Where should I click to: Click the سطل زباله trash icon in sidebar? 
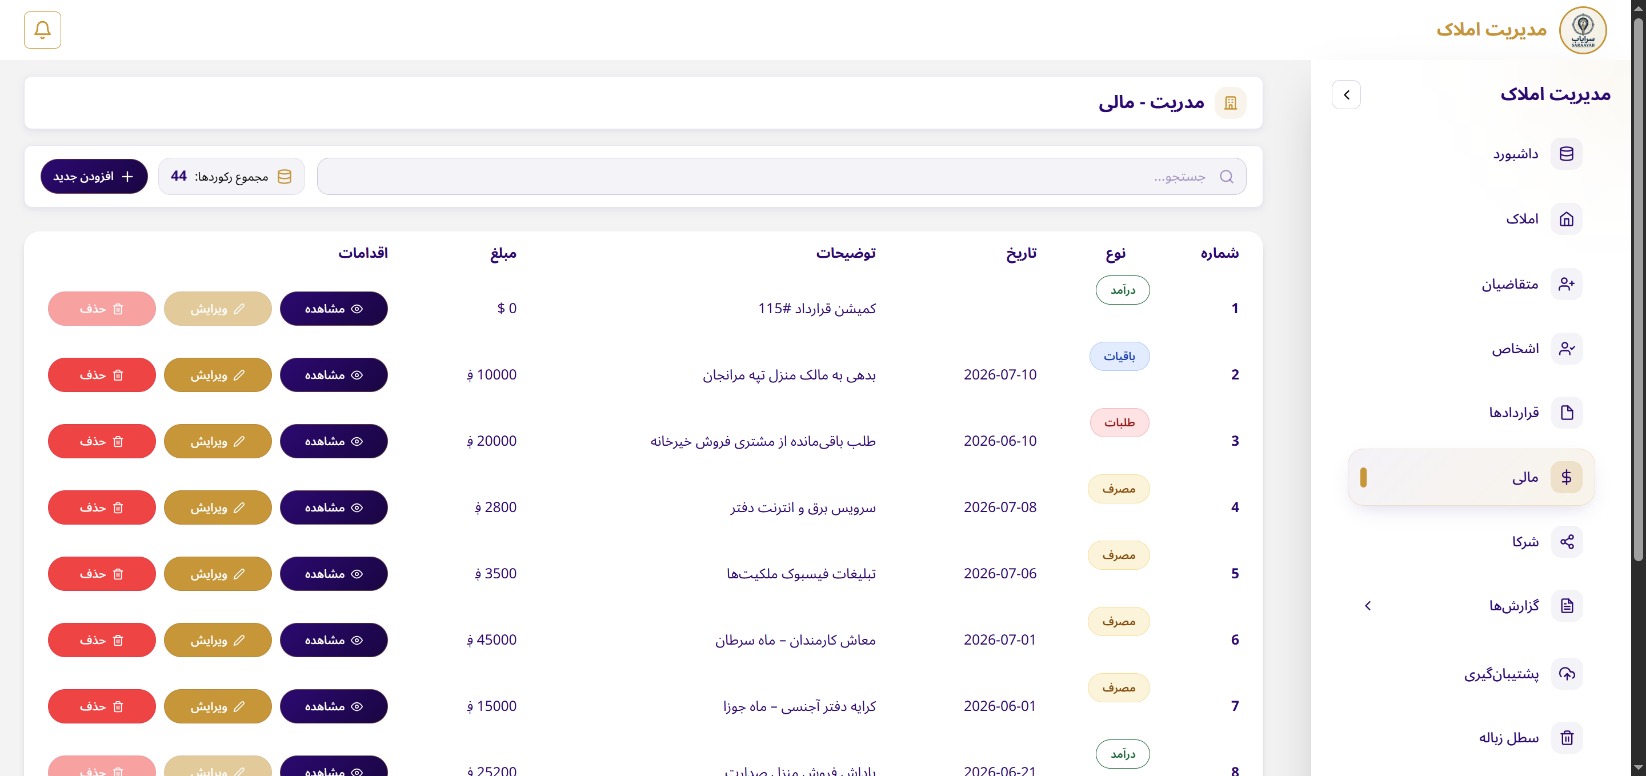click(x=1567, y=738)
